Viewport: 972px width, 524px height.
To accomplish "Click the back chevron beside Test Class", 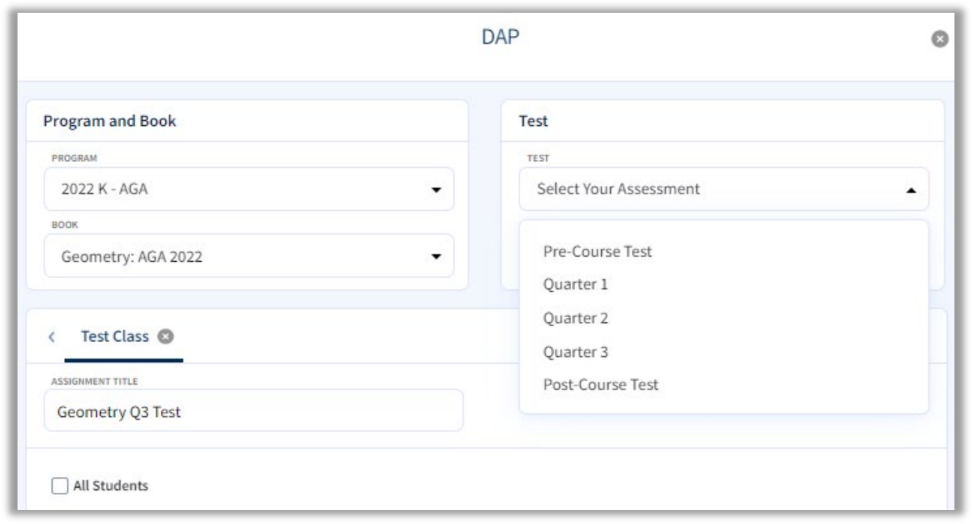I will (x=51, y=337).
